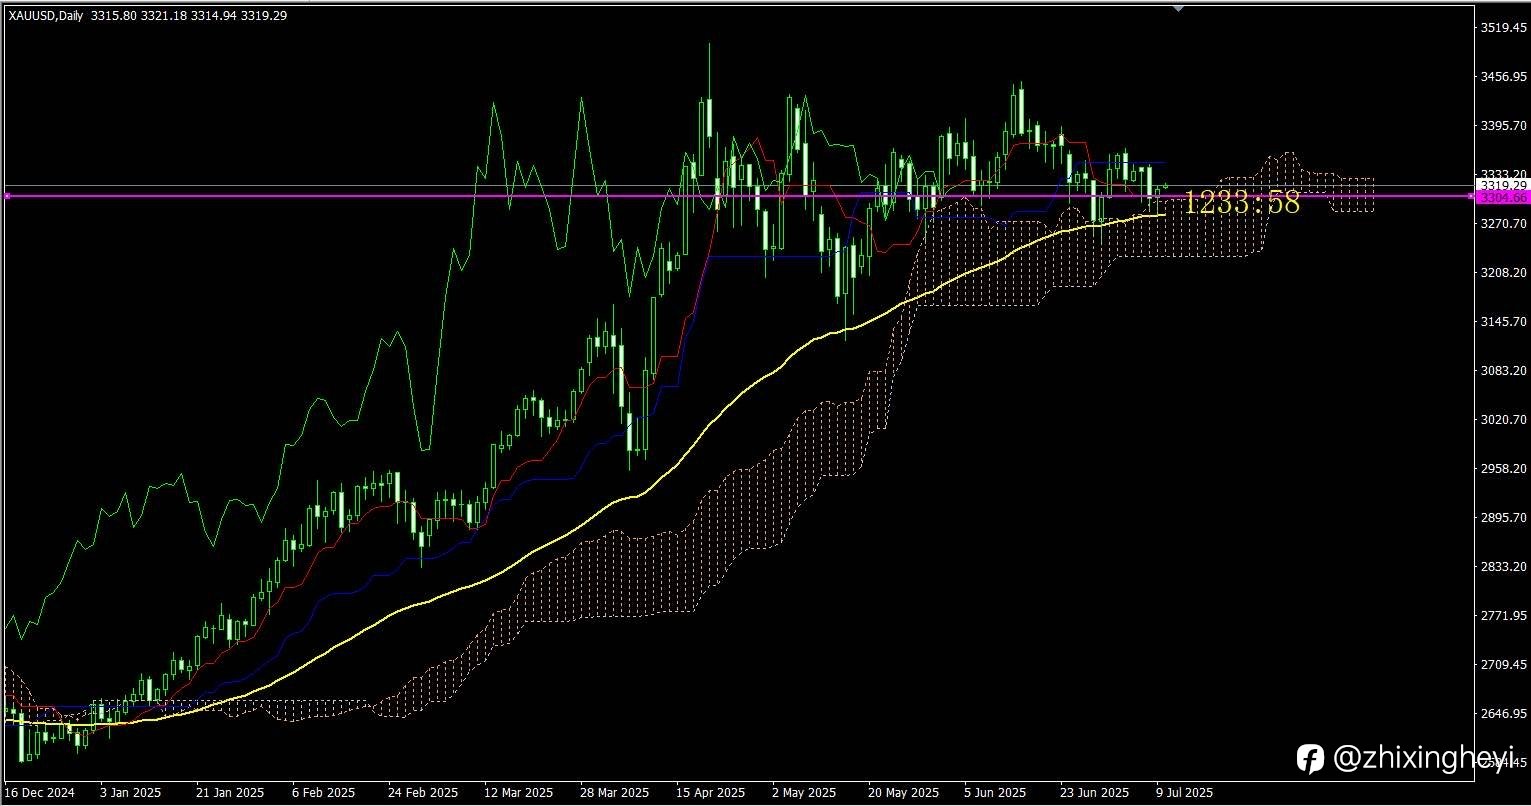Select the 5 Jun 2025 date label
This screenshot has height=806, width=1531.
(x=995, y=793)
